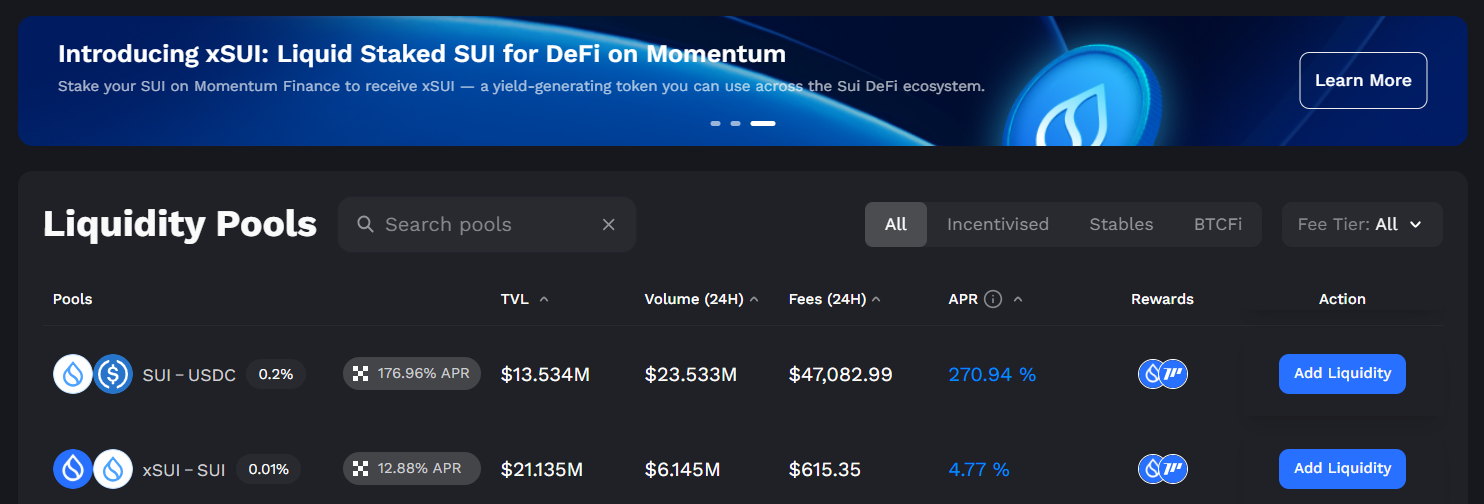Viewport: 1484px width, 504px height.
Task: Sort pools by Fees (24H) arrow
Action: (876, 299)
